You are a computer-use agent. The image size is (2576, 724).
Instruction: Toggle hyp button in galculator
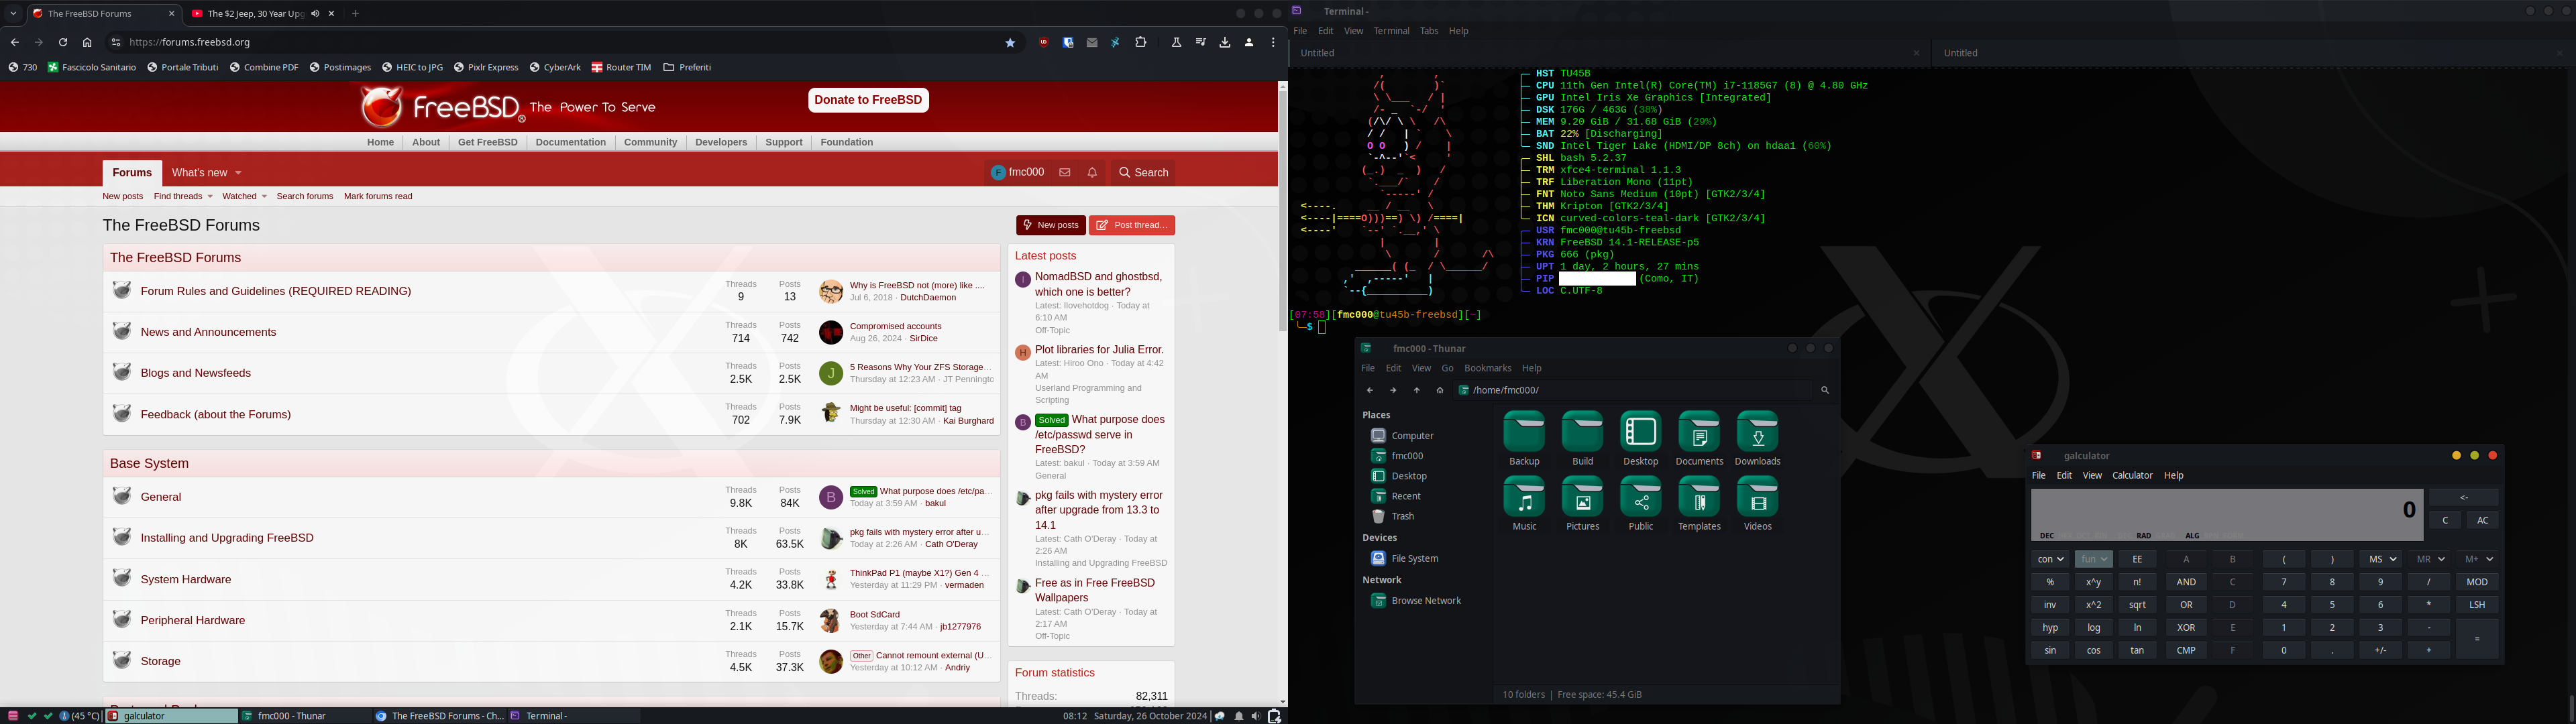(2049, 628)
